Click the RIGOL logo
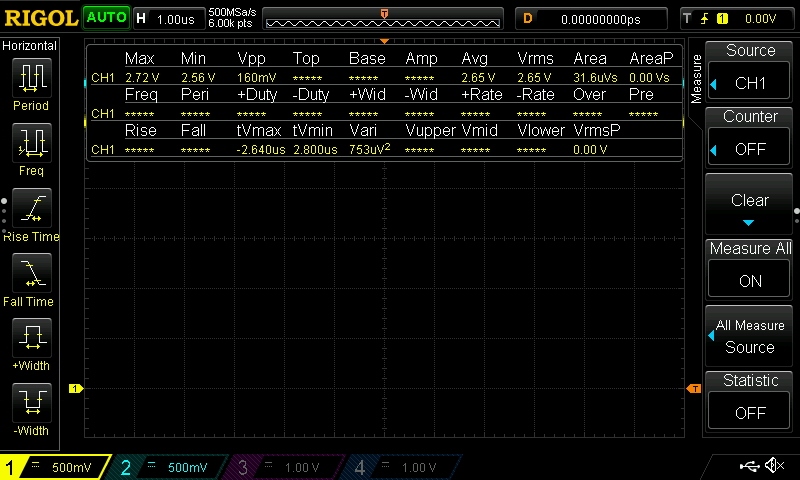The width and height of the screenshot is (800, 480). (40, 18)
